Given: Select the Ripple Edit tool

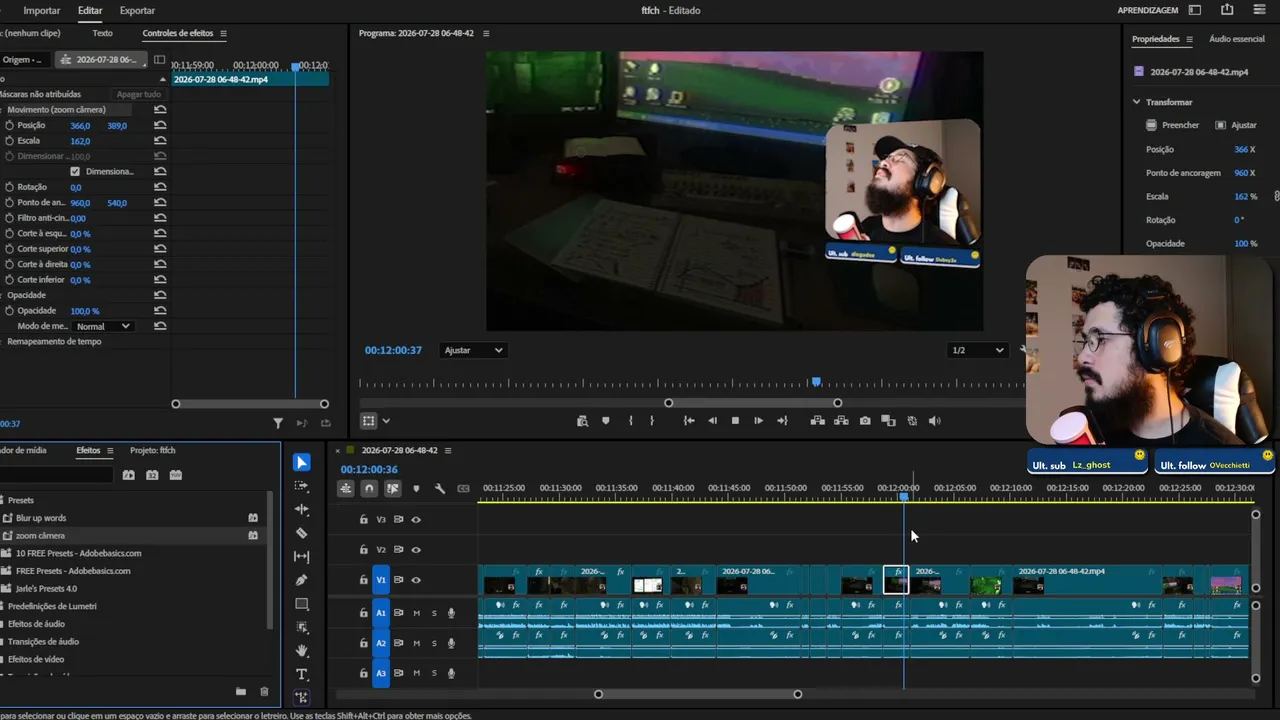Looking at the screenshot, I should point(302,510).
